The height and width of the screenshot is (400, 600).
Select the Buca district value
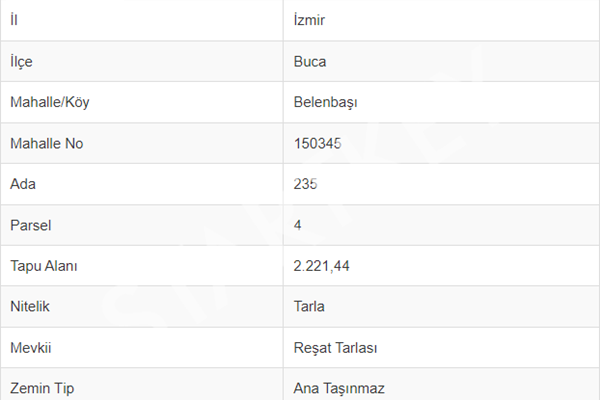310,62
